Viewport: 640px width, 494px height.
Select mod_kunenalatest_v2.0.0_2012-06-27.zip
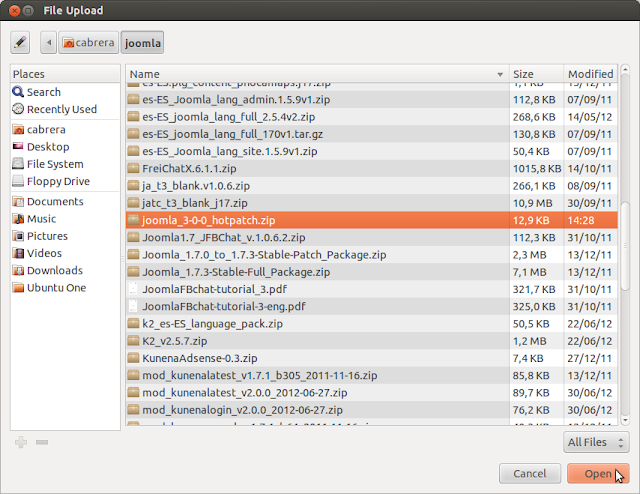coord(371,393)
